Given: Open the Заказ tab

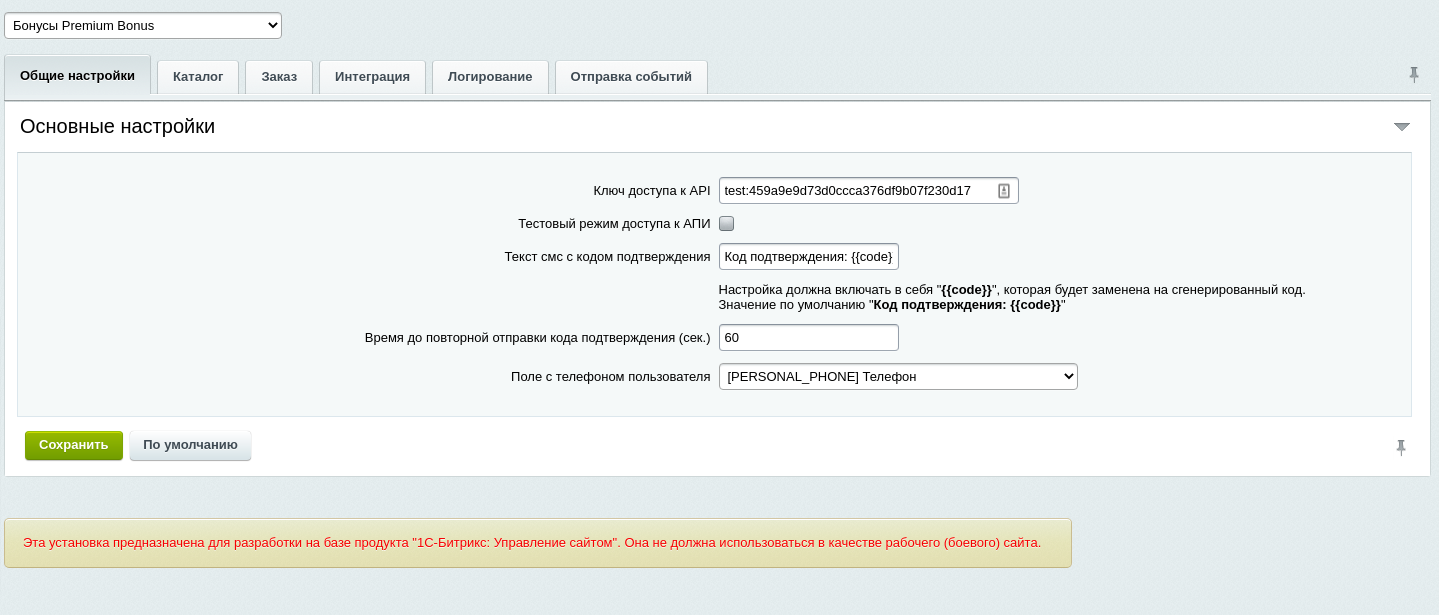Looking at the screenshot, I should (279, 77).
